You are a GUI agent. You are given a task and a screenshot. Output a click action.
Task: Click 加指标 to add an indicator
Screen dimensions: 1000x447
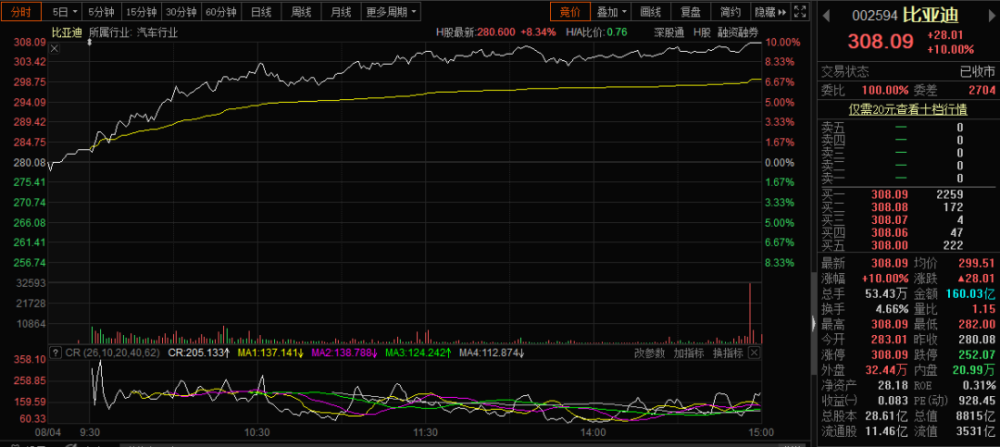tap(689, 353)
